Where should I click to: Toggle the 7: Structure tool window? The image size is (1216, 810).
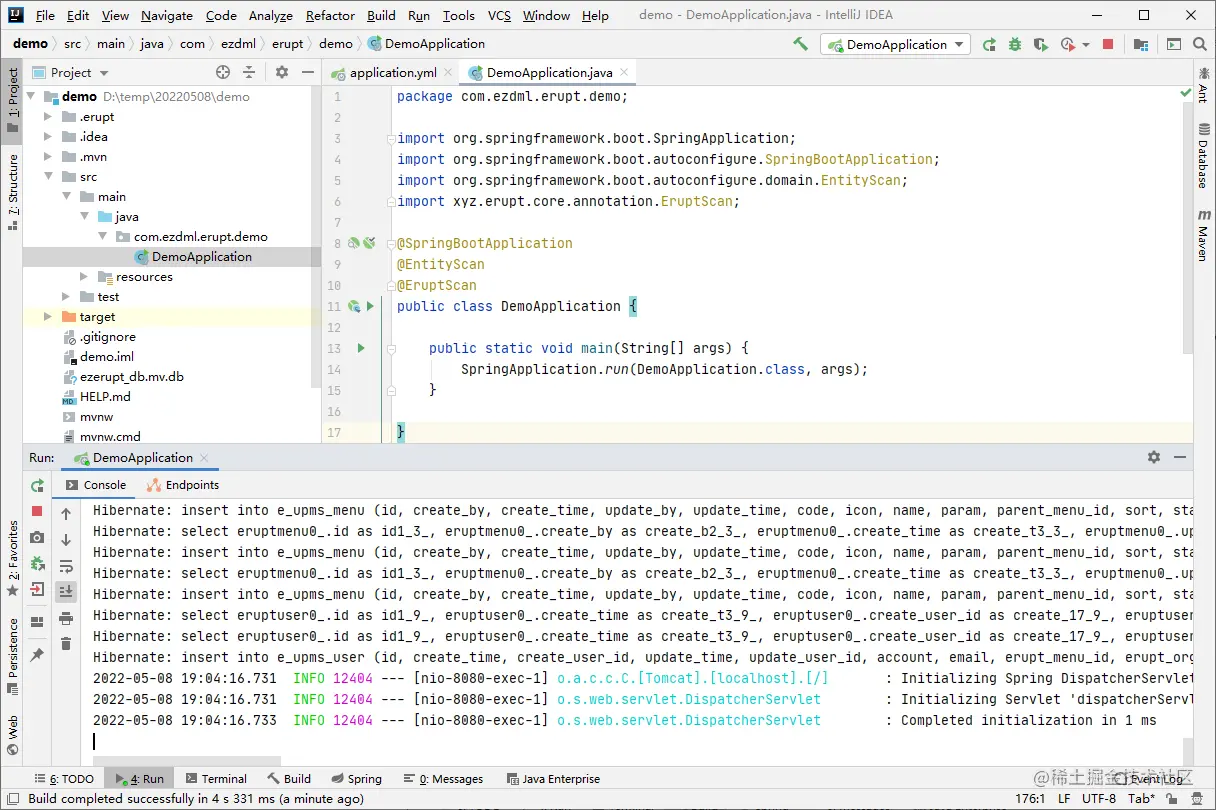(12, 192)
